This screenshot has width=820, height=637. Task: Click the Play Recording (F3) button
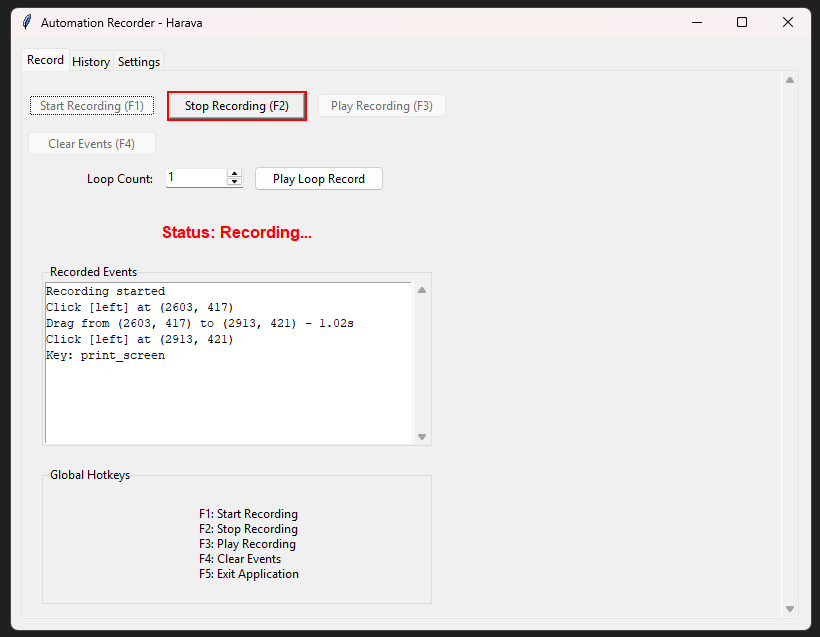point(381,105)
